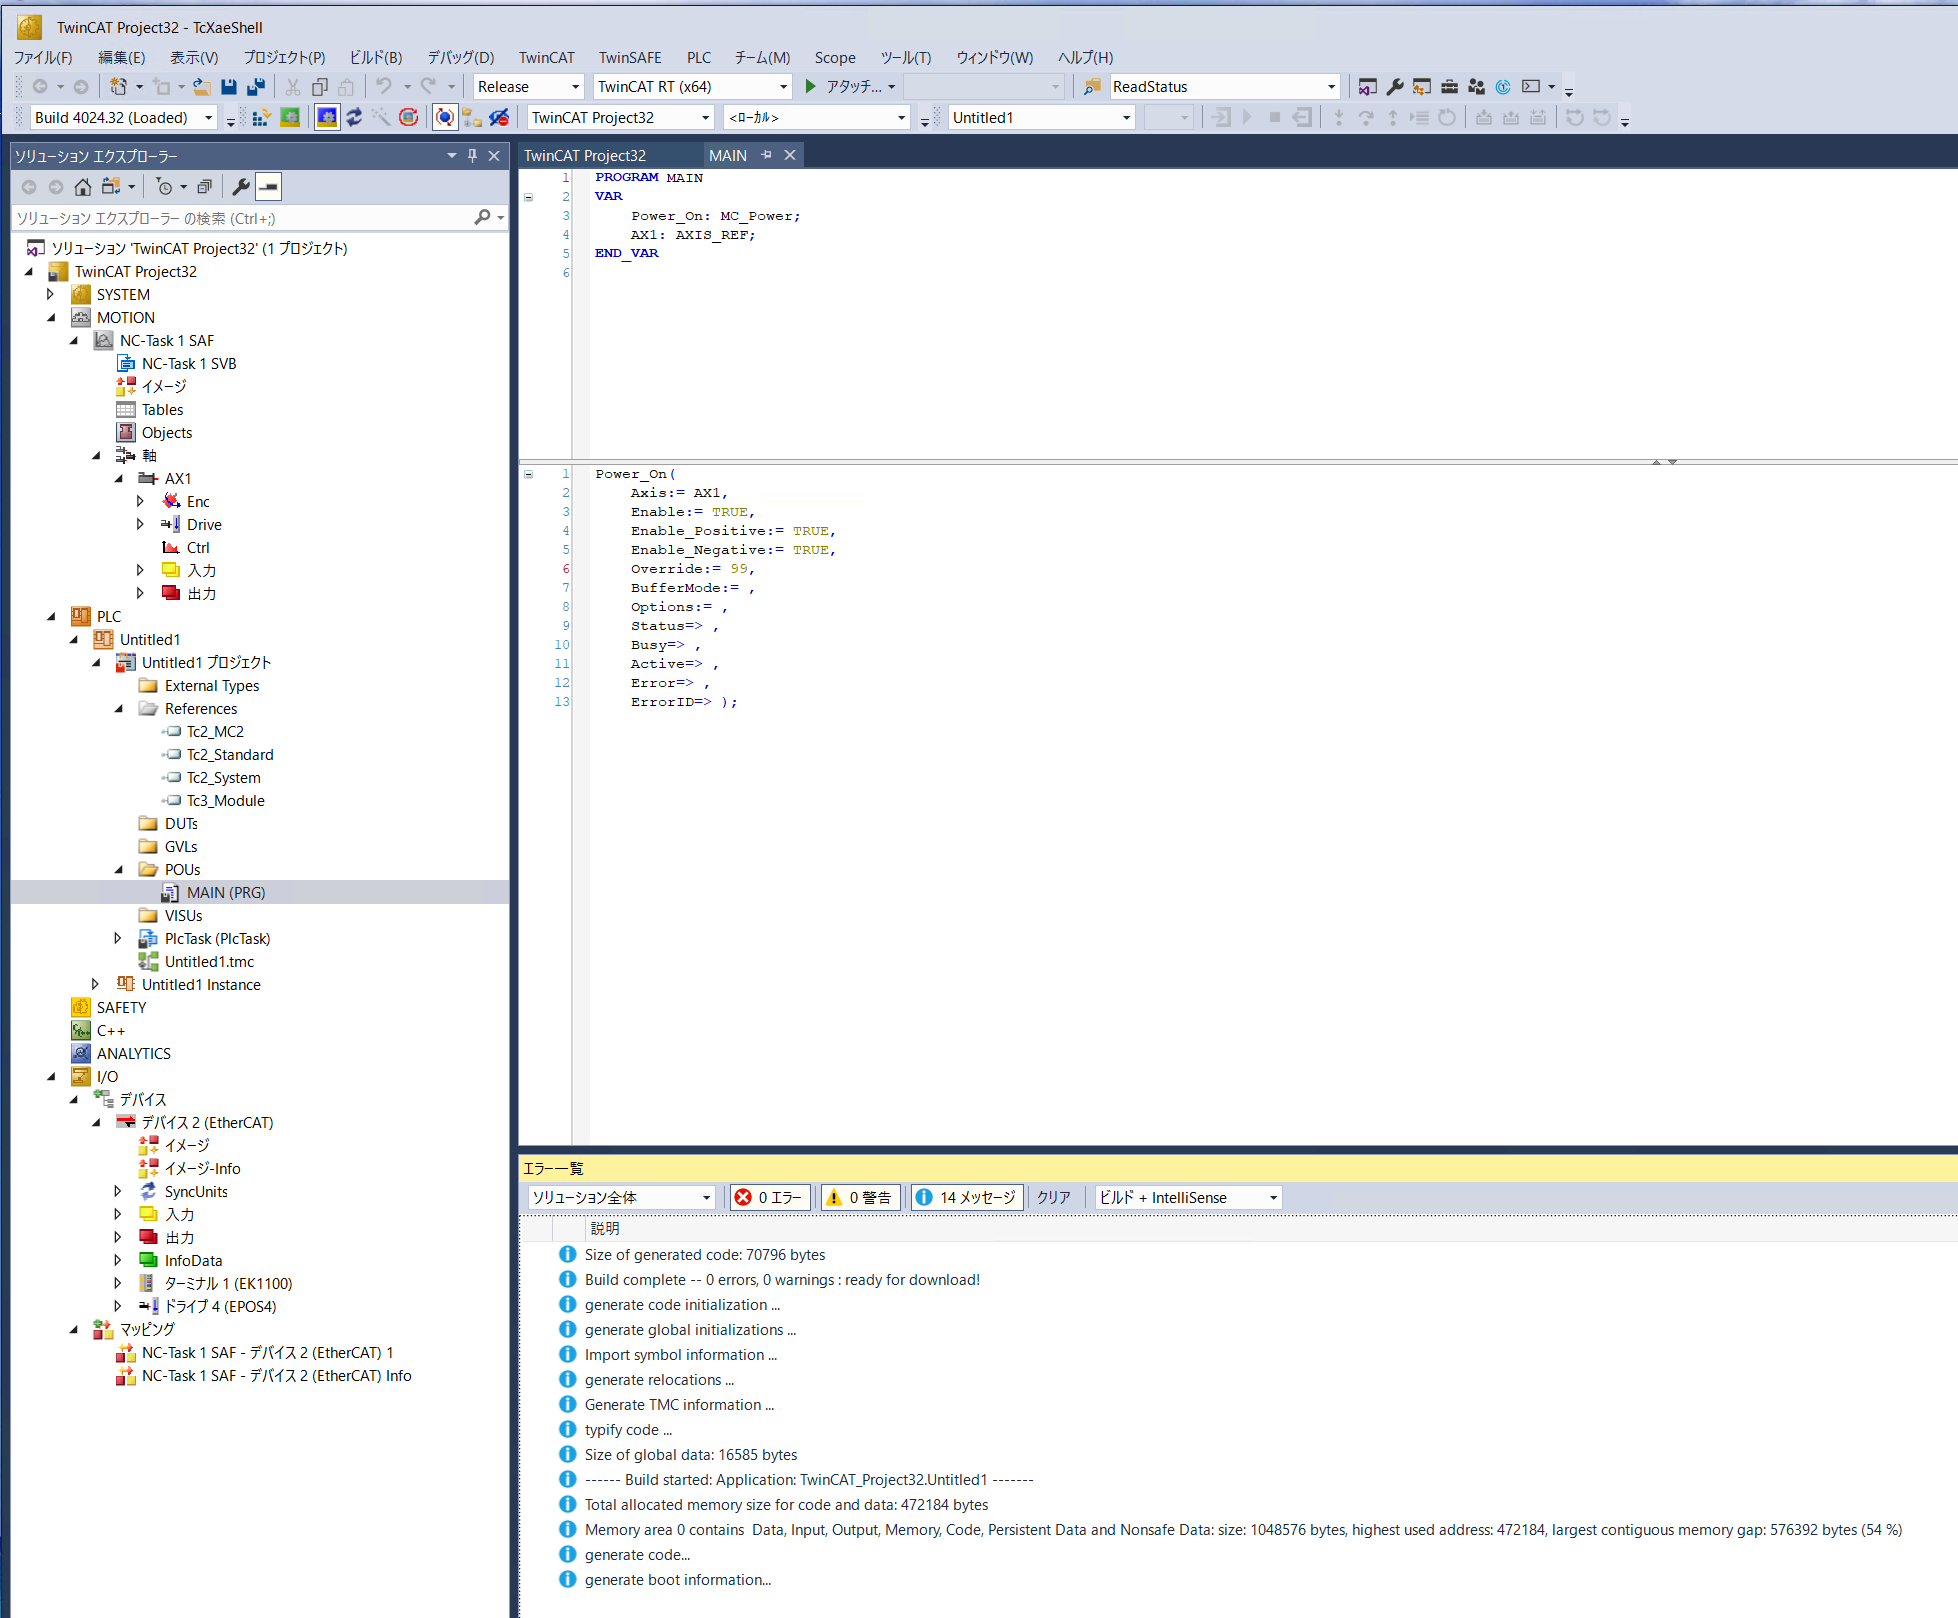Open the TwinSAFE menu
This screenshot has width=1958, height=1618.
(630, 58)
